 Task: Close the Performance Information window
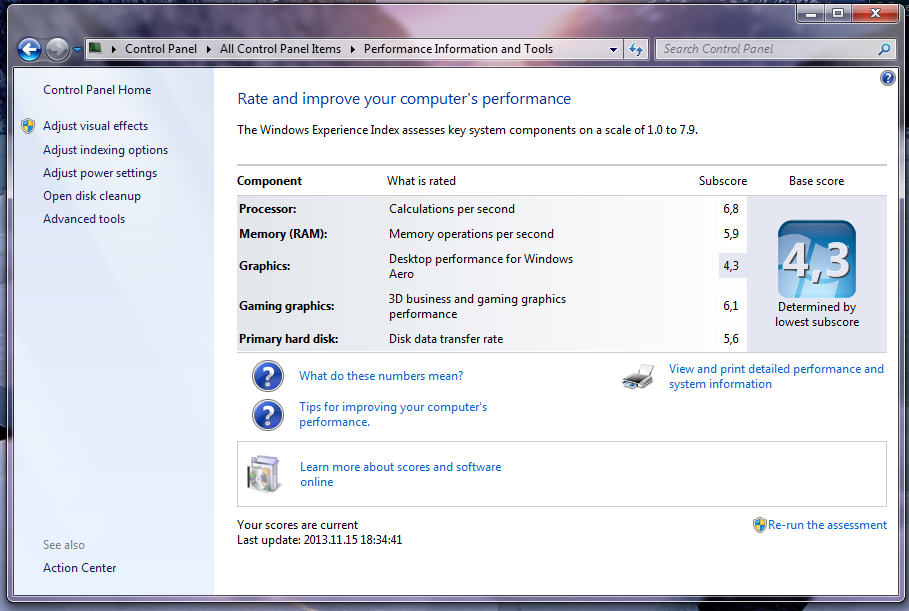tap(875, 13)
